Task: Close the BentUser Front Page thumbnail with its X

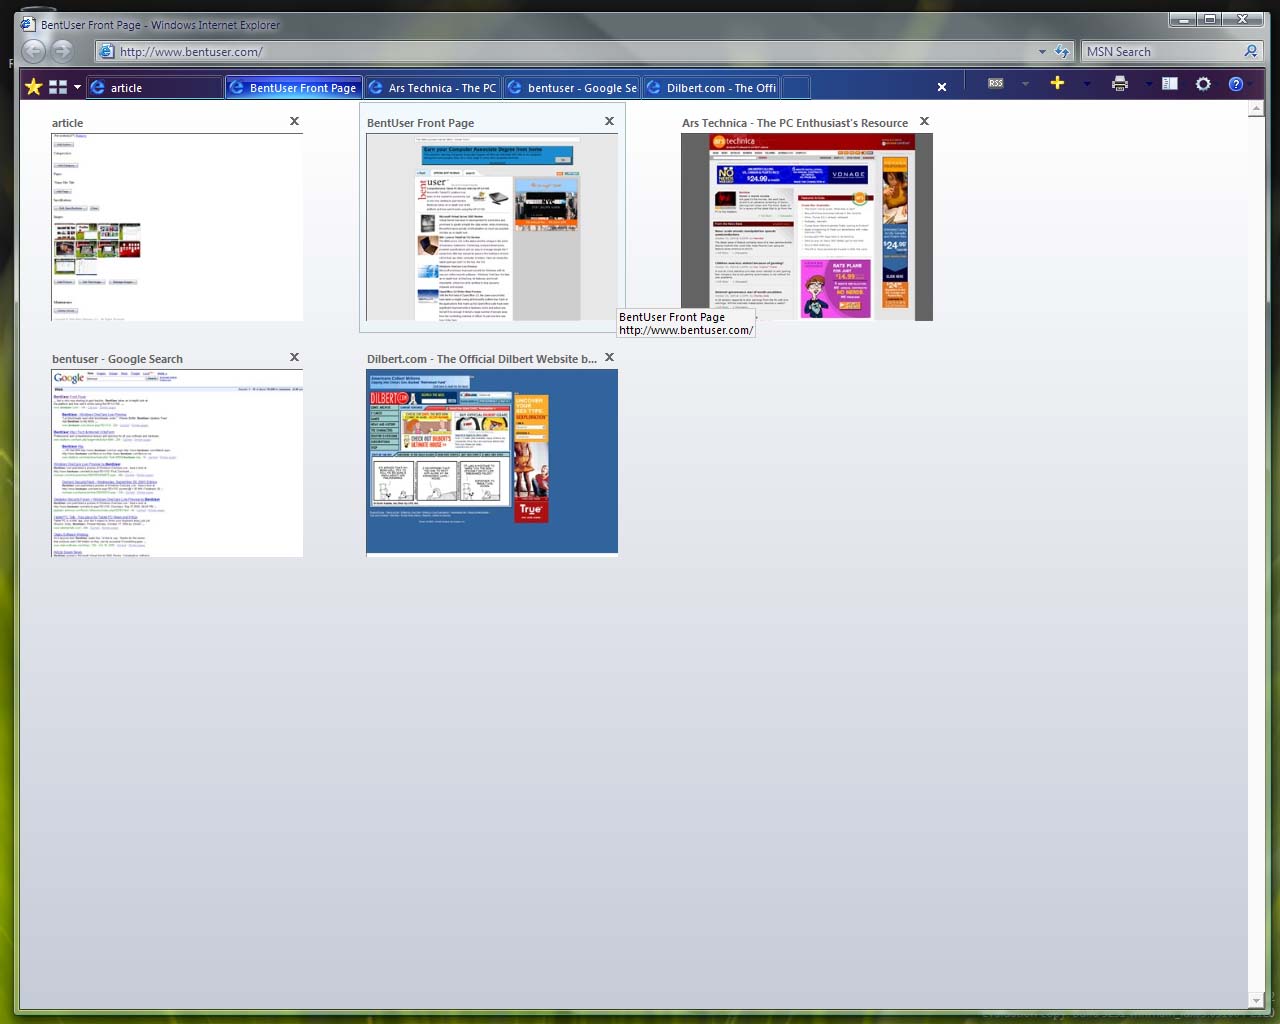Action: pyautogui.click(x=609, y=121)
